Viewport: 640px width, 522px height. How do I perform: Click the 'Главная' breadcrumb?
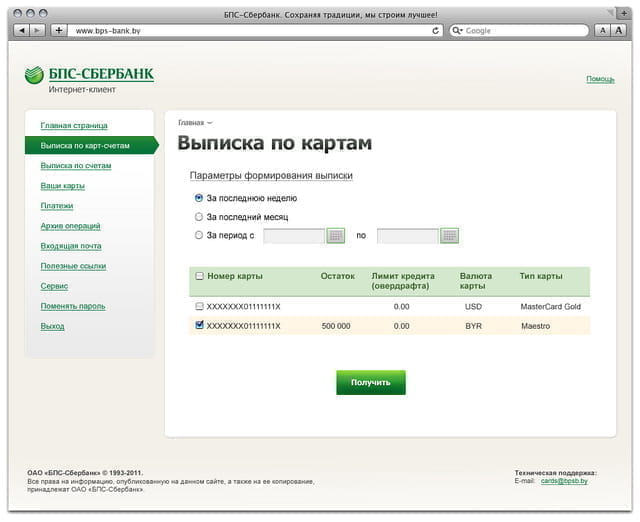click(191, 122)
